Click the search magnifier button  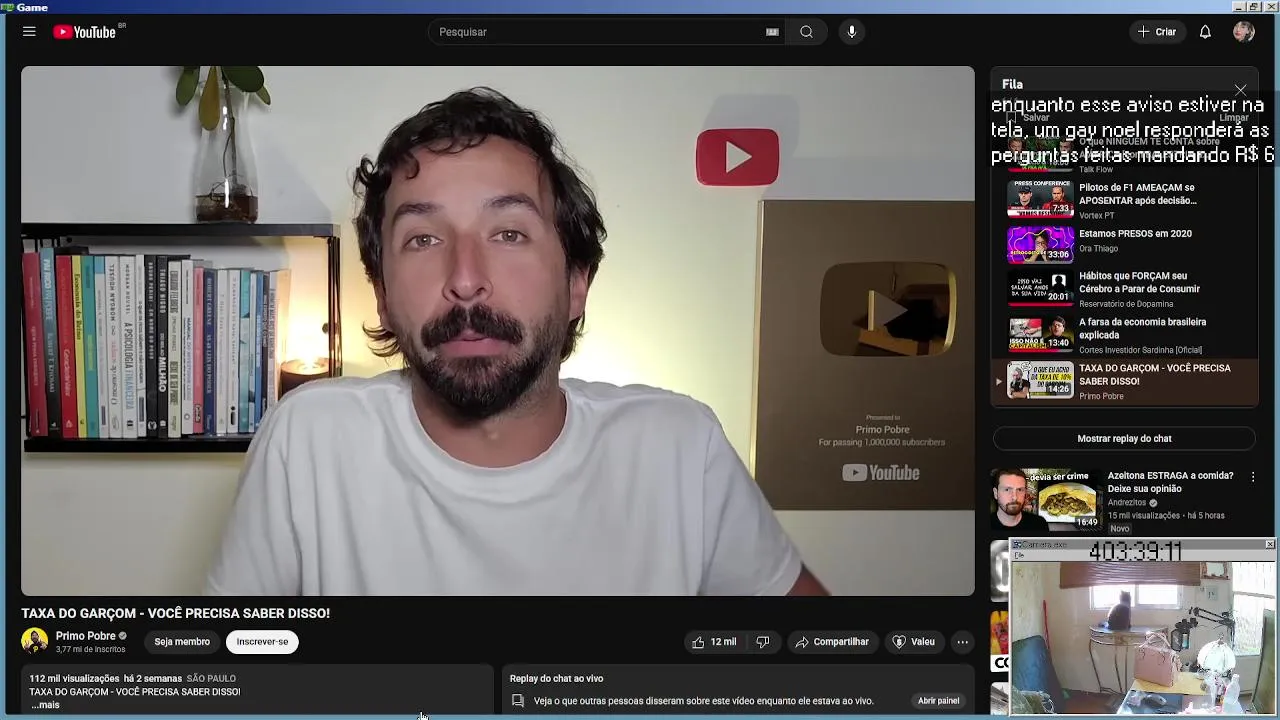(x=806, y=32)
